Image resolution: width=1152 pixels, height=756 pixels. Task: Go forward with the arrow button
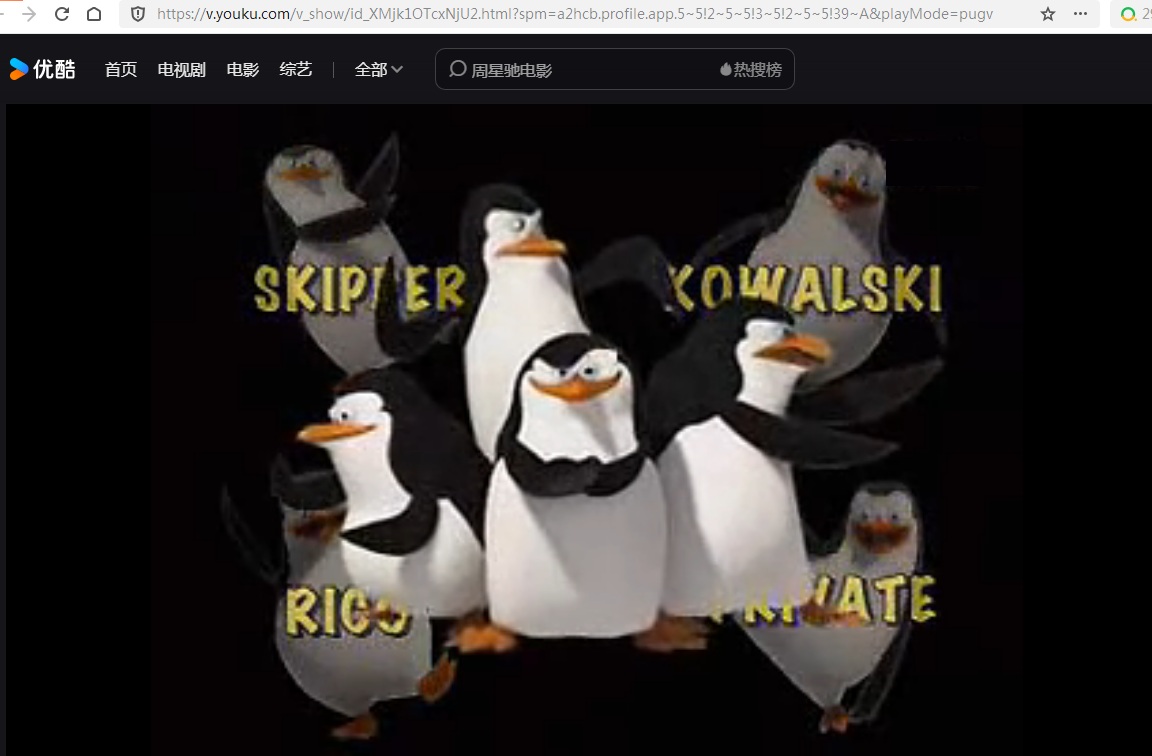pos(29,14)
